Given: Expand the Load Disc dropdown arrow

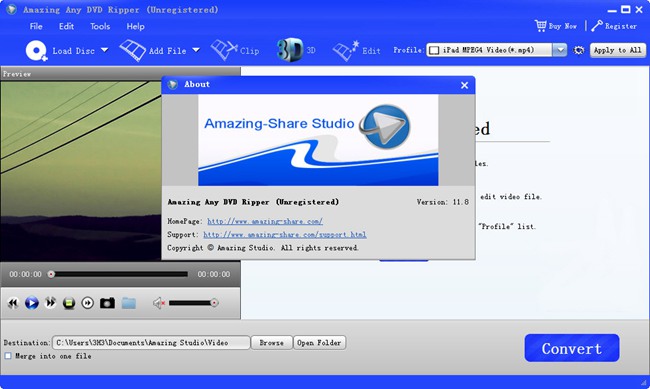Looking at the screenshot, I should [x=105, y=50].
